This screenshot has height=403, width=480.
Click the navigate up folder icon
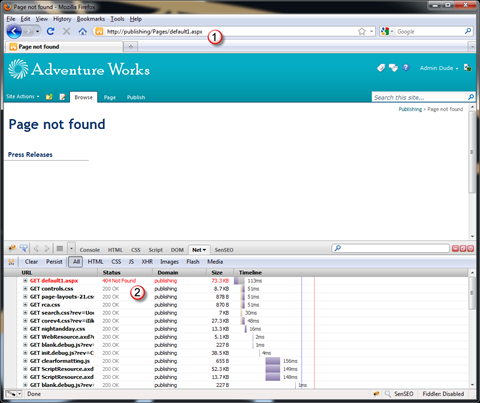[x=49, y=97]
